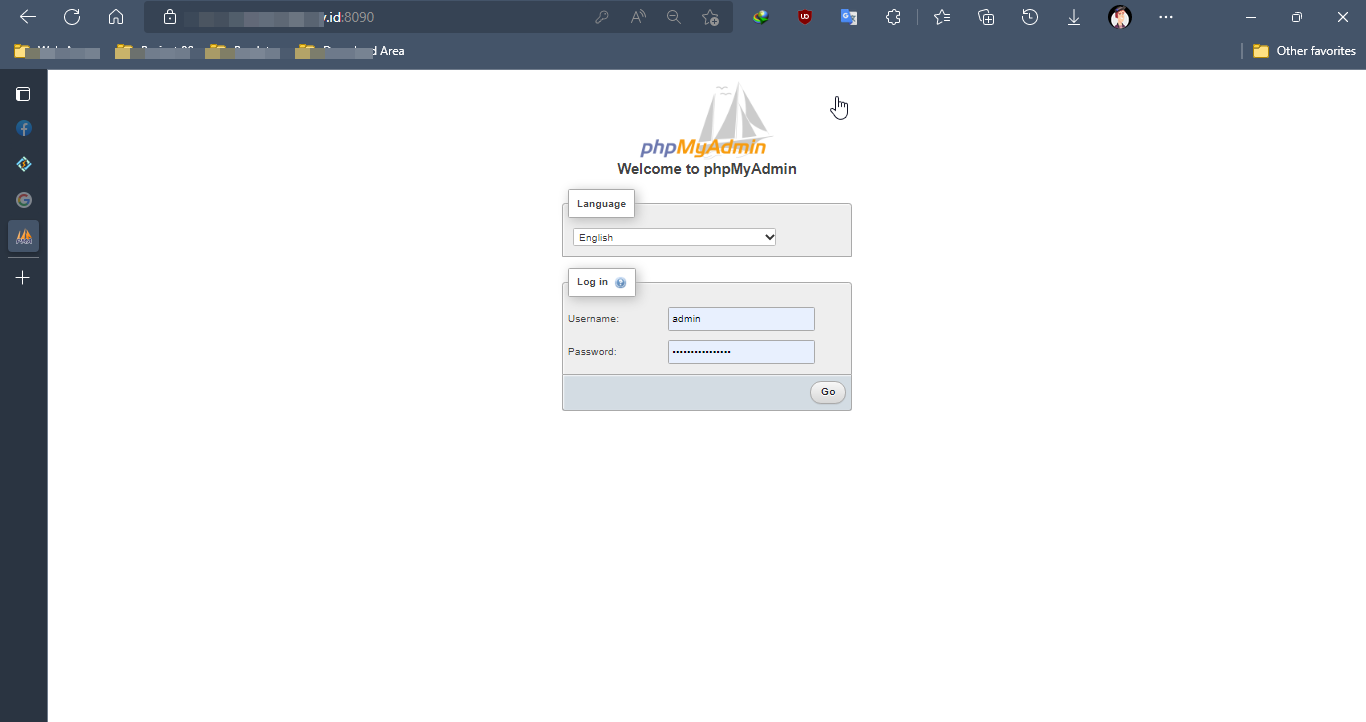
Task: Switch to the Google vertical tab
Action: click(x=23, y=200)
